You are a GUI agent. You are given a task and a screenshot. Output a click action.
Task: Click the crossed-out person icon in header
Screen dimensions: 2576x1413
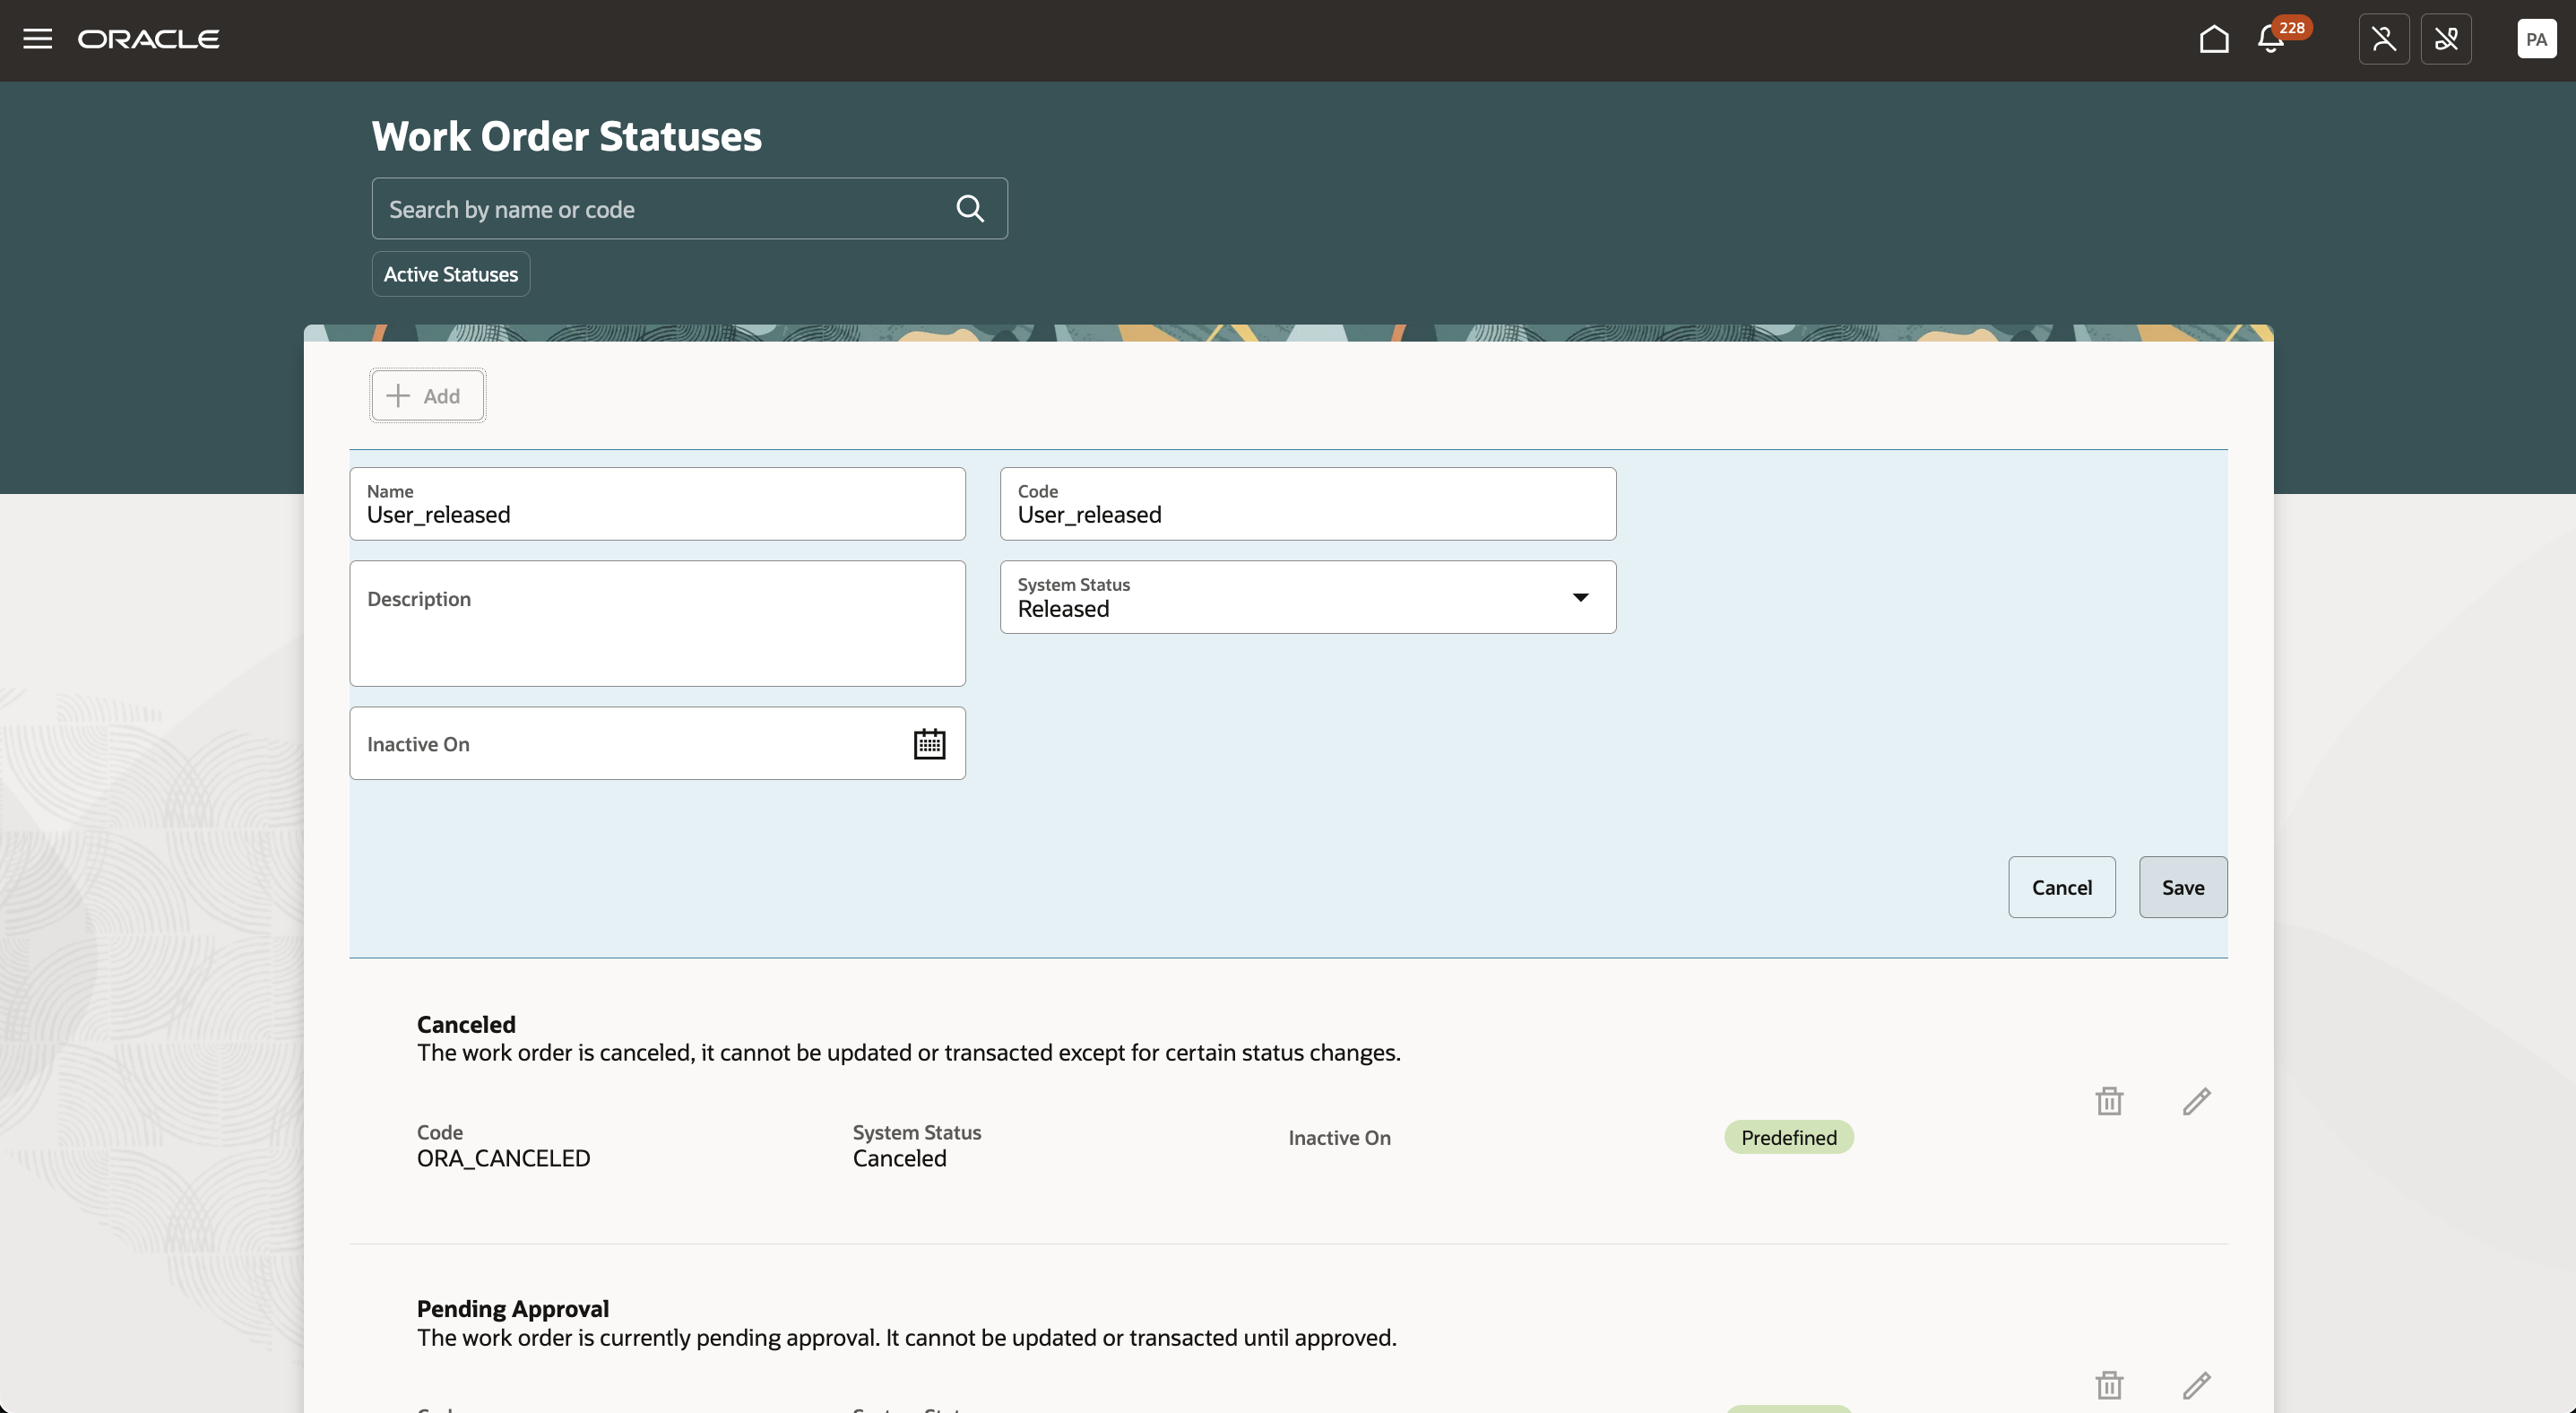[2384, 39]
